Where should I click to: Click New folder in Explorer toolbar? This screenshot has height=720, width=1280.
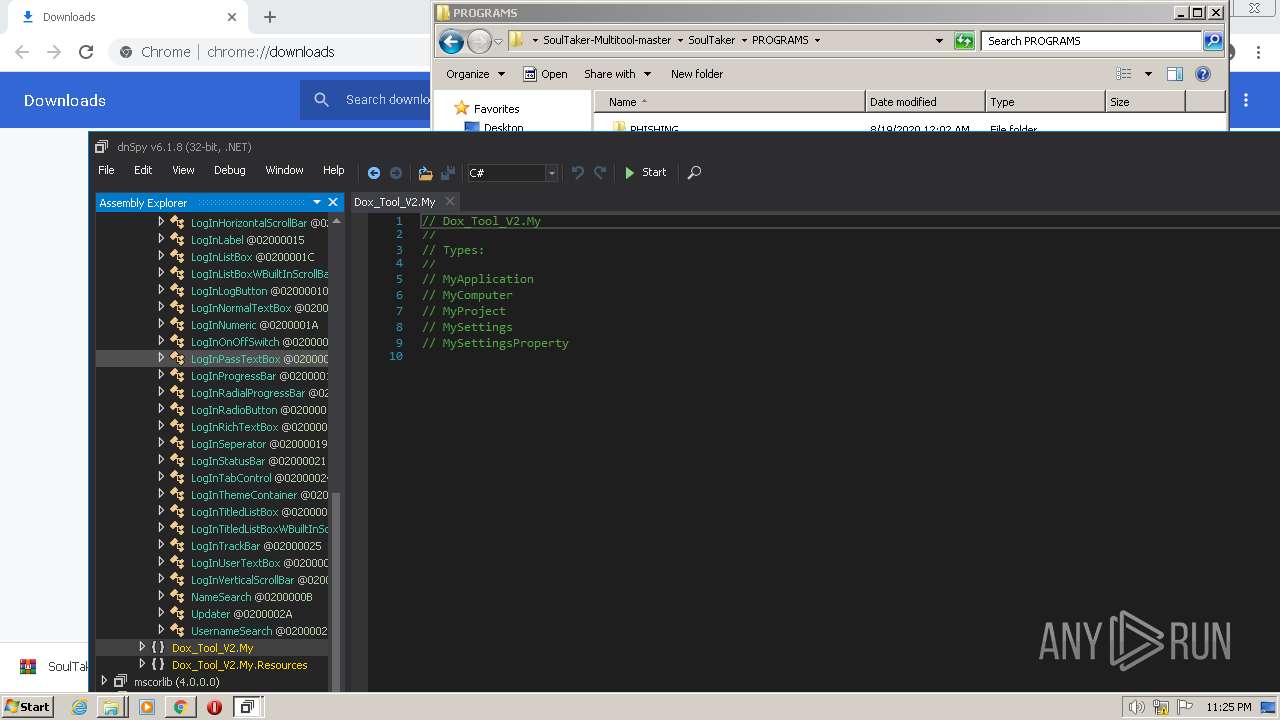click(x=697, y=74)
